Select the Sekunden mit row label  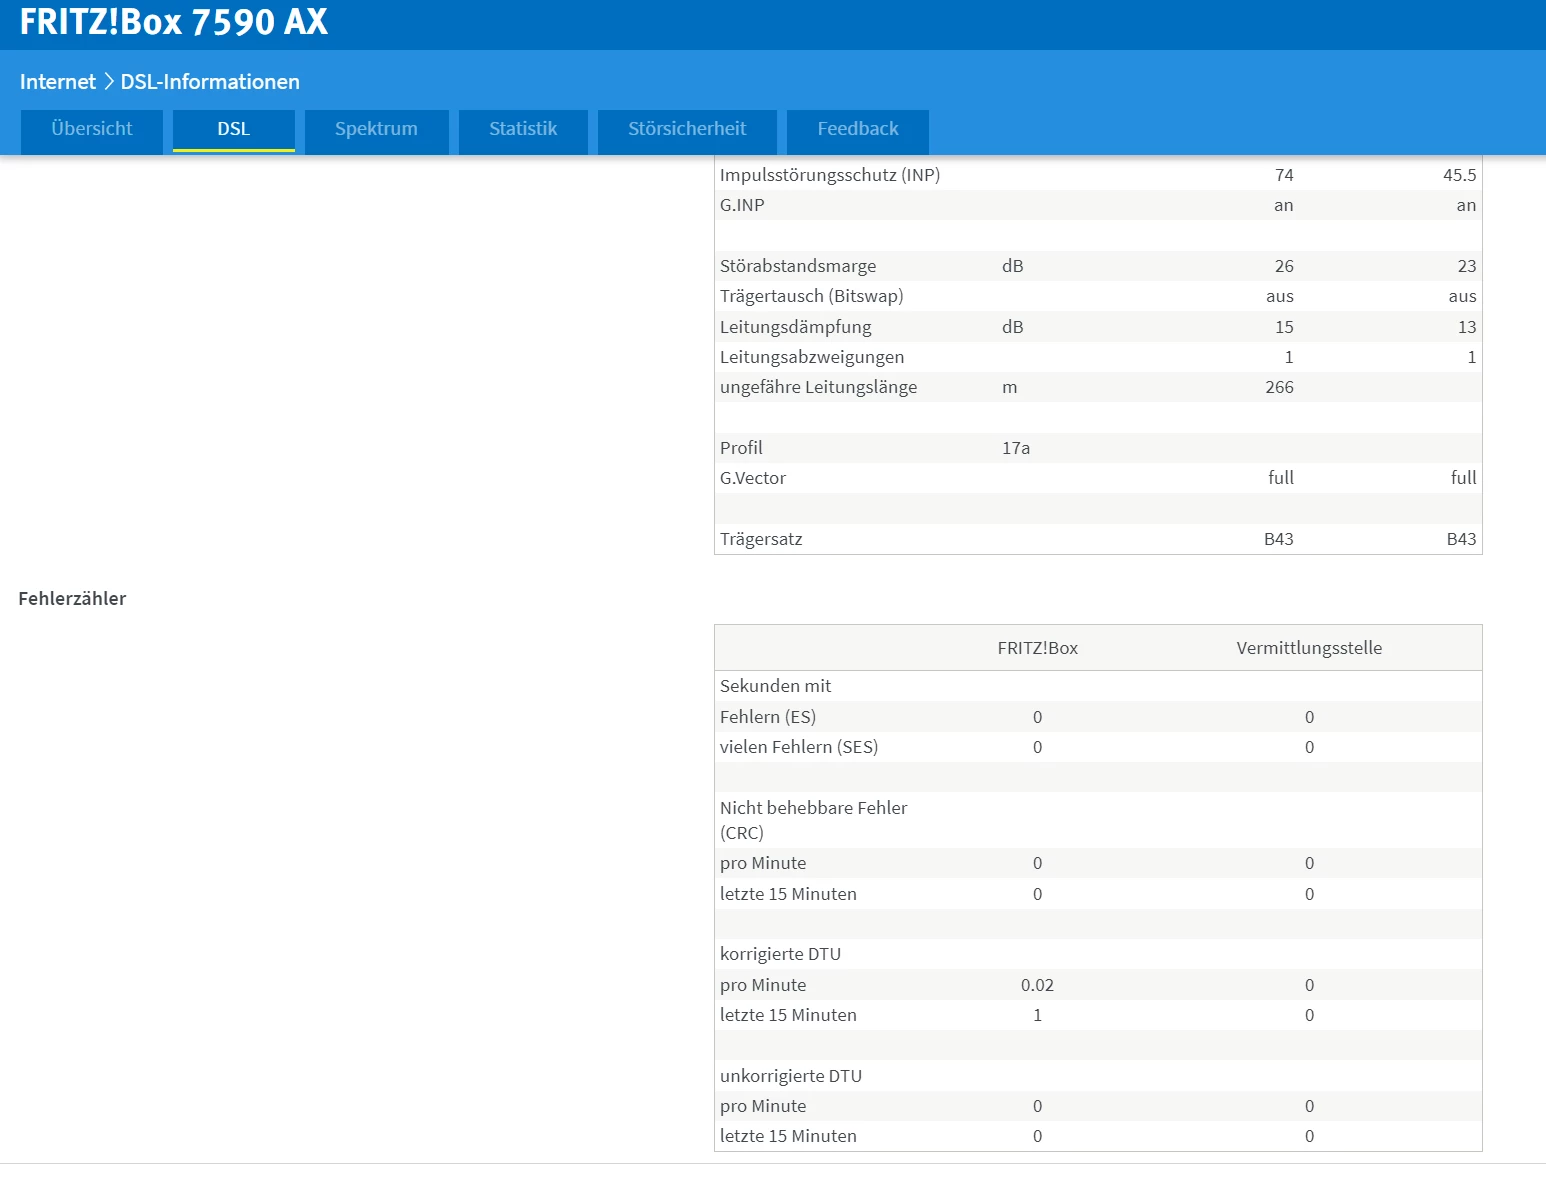tap(776, 686)
